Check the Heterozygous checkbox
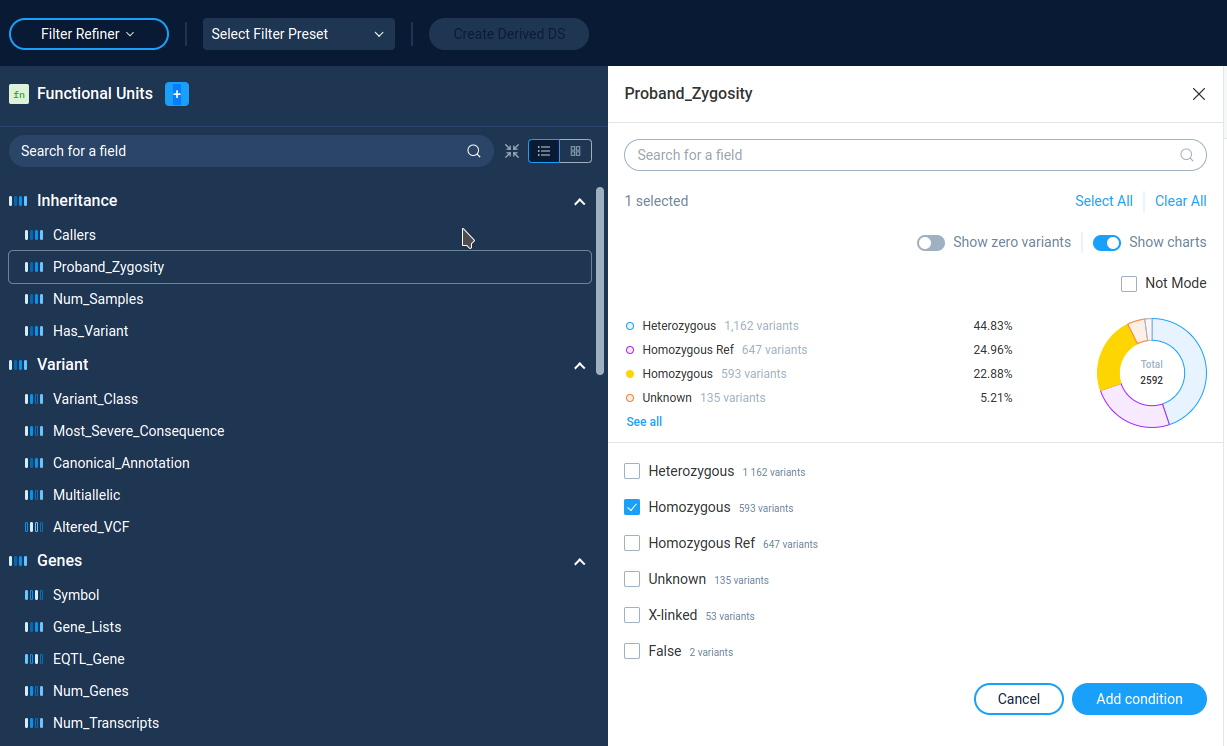 pos(632,471)
